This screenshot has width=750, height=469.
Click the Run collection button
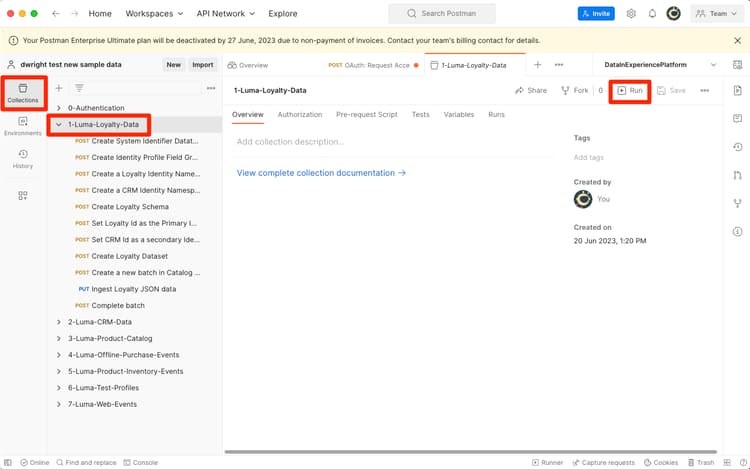[630, 90]
